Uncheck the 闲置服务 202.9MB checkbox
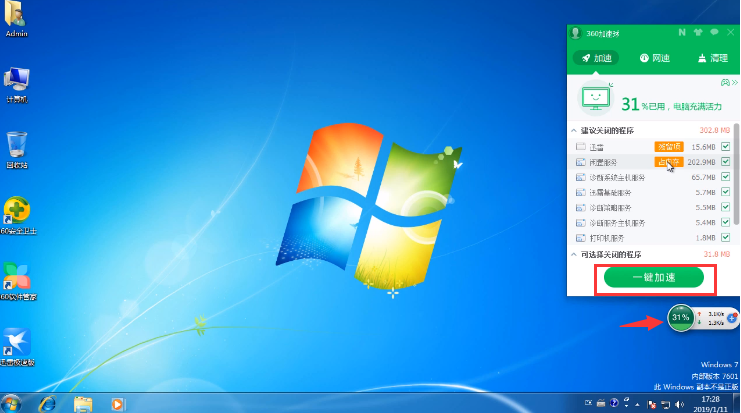 coord(725,162)
